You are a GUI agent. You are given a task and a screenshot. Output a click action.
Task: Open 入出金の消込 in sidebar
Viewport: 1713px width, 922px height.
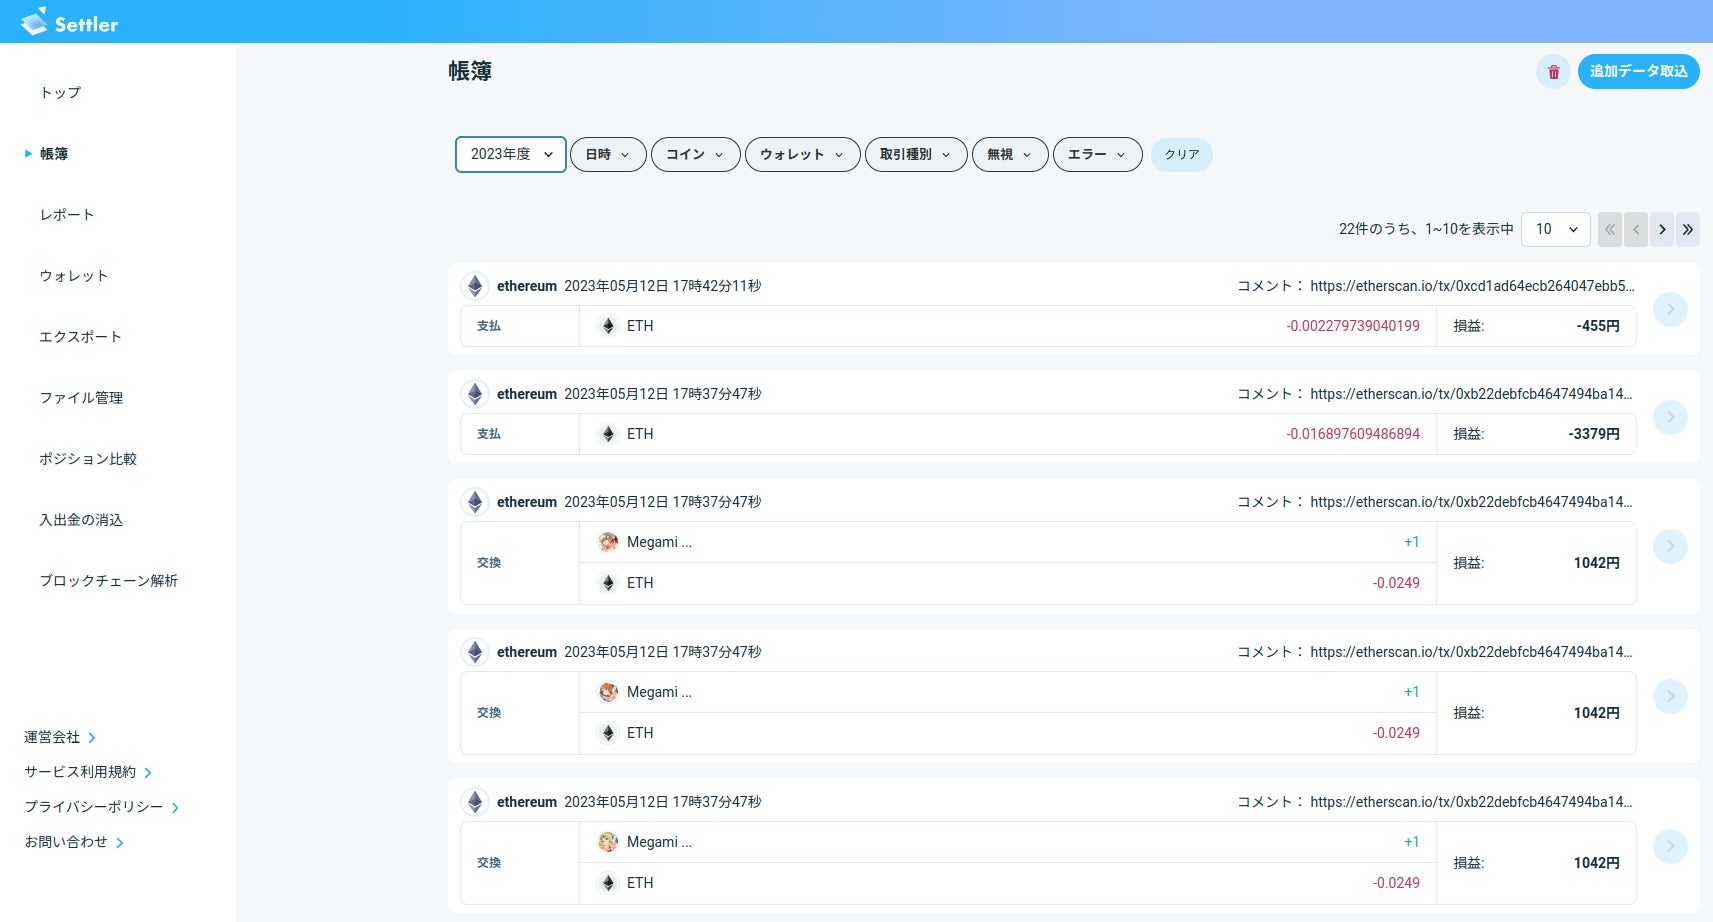pos(81,520)
